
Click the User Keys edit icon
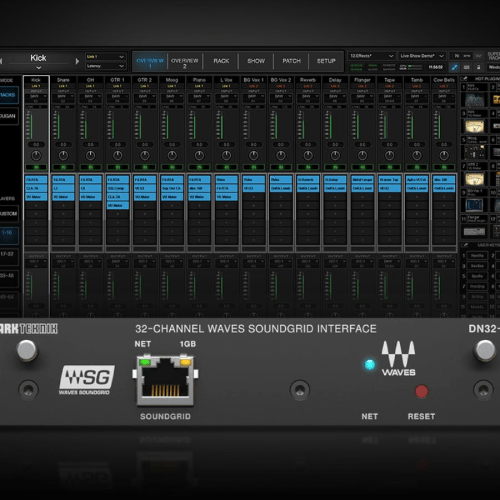(x=464, y=245)
